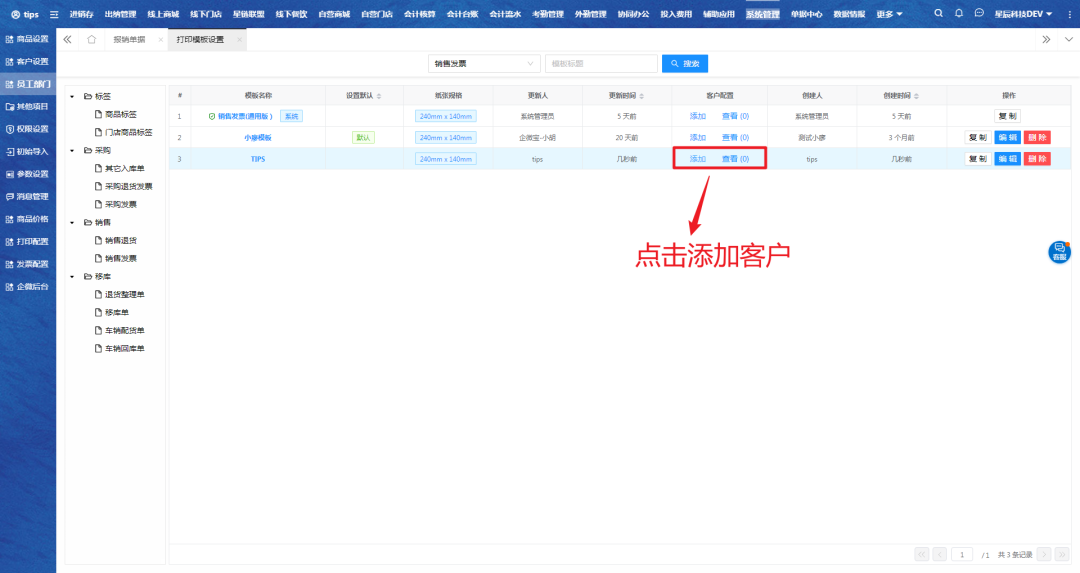Click the blue 搜索 button
Image resolution: width=1080 pixels, height=573 pixels.
point(685,64)
